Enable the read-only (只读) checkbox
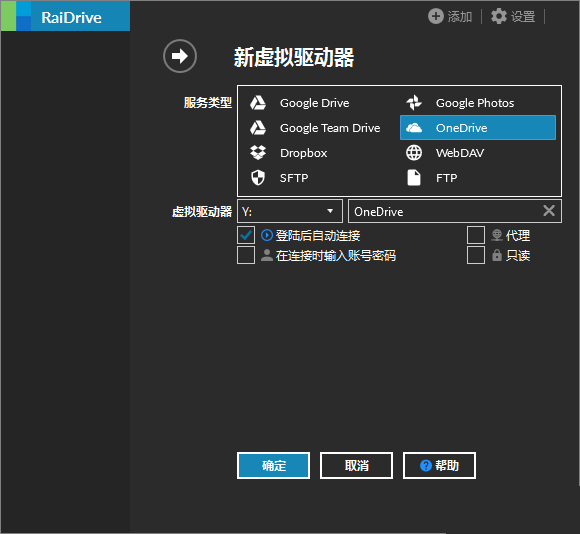The image size is (580, 534). pyautogui.click(x=476, y=255)
